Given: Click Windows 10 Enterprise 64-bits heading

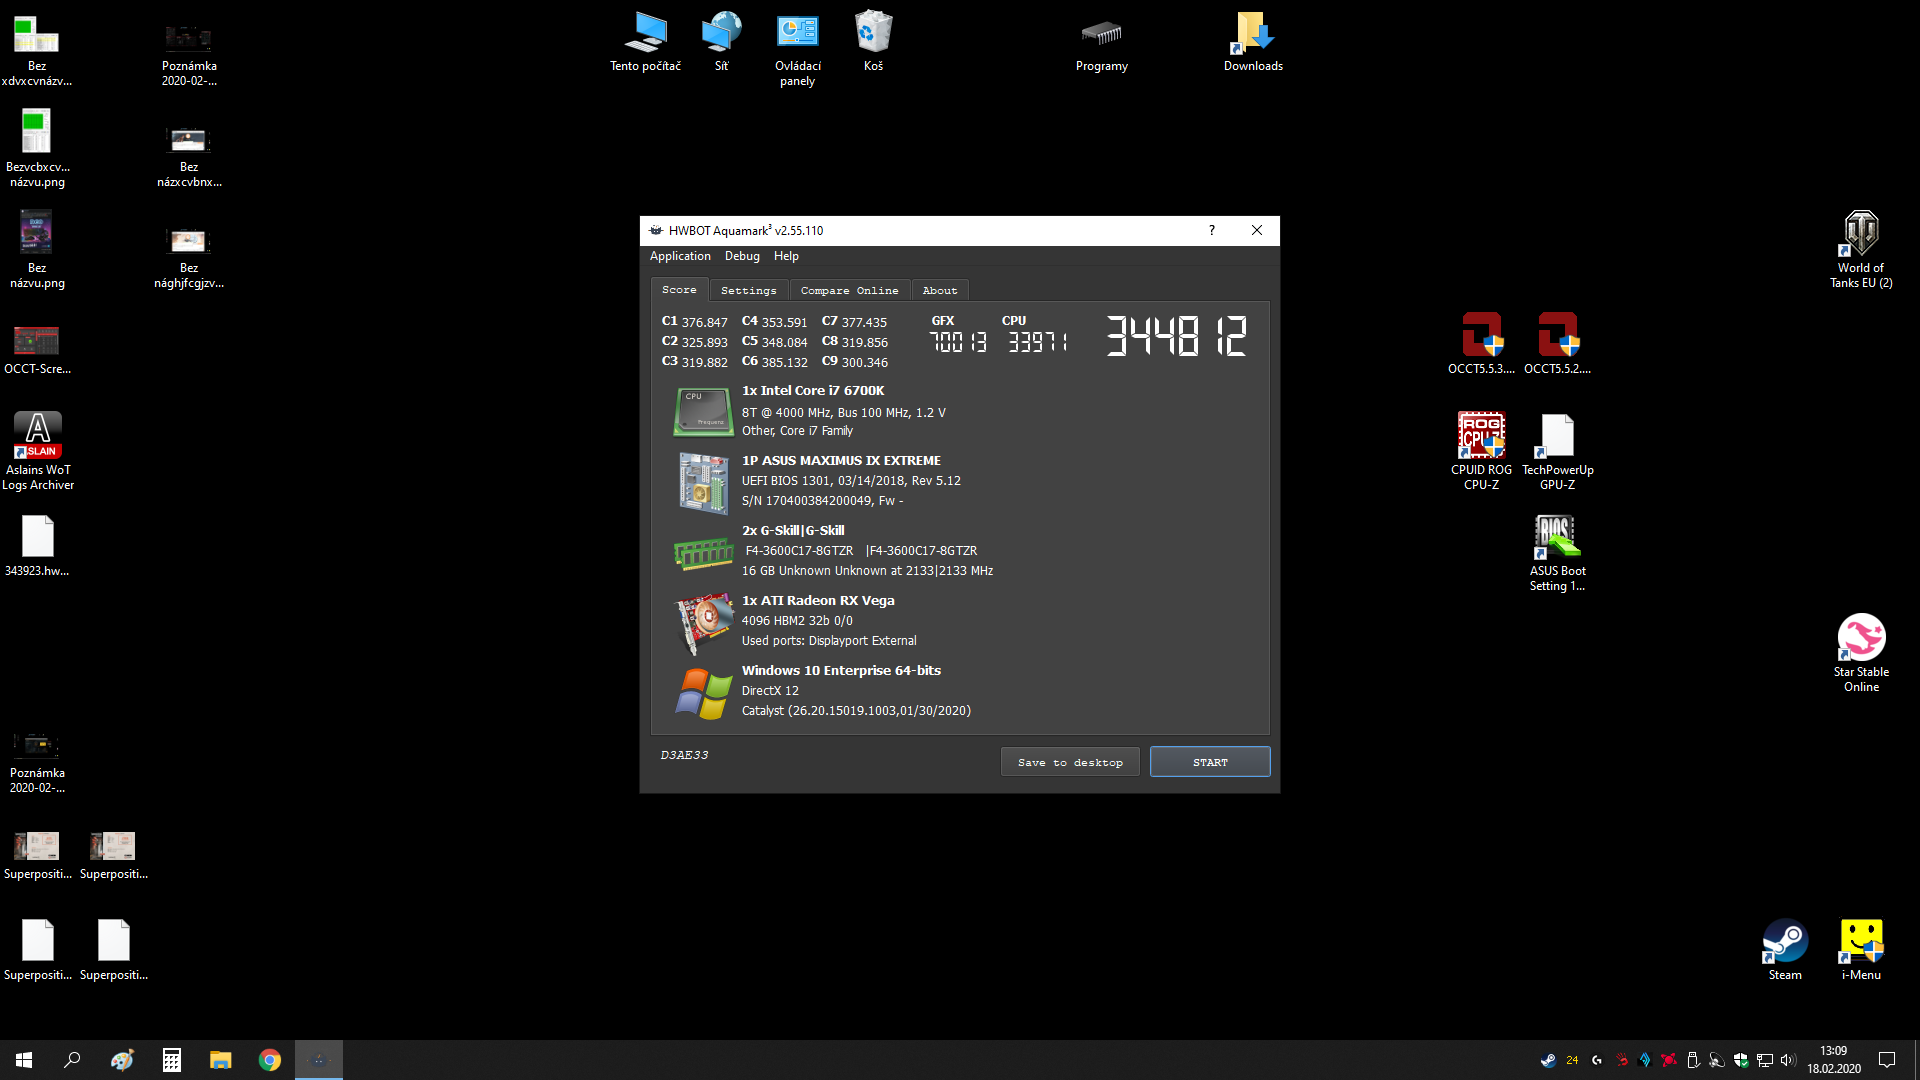Looking at the screenshot, I should (841, 671).
